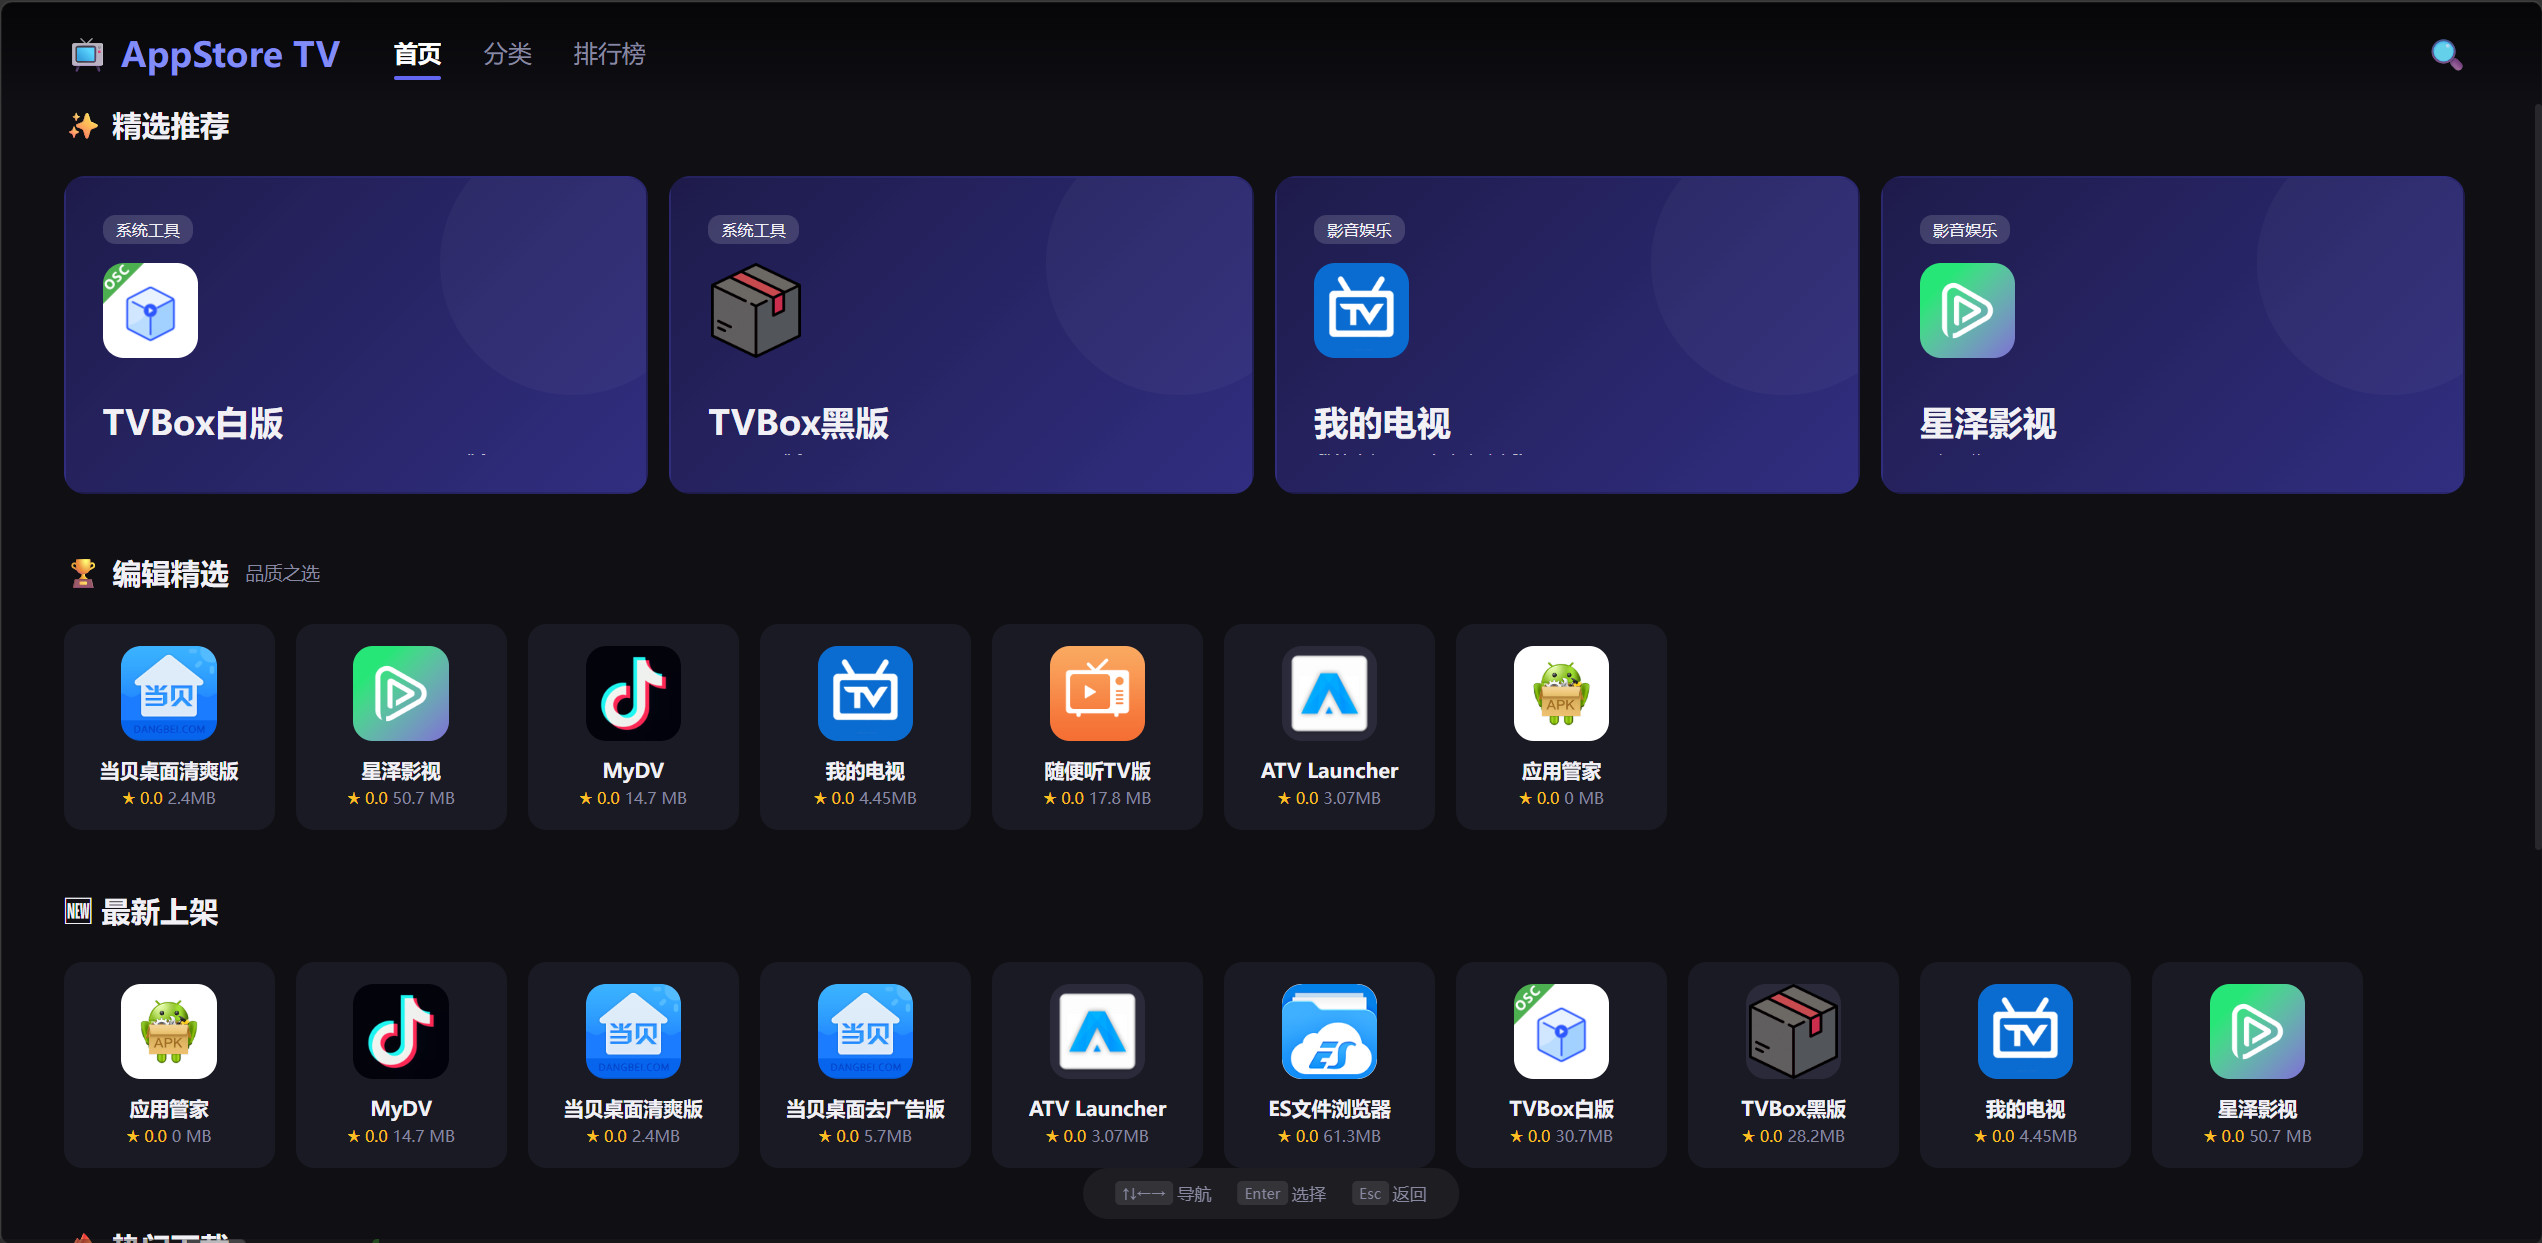Click the ATV Launcher icon under 编辑精选
The width and height of the screenshot is (2542, 1243).
(x=1329, y=693)
